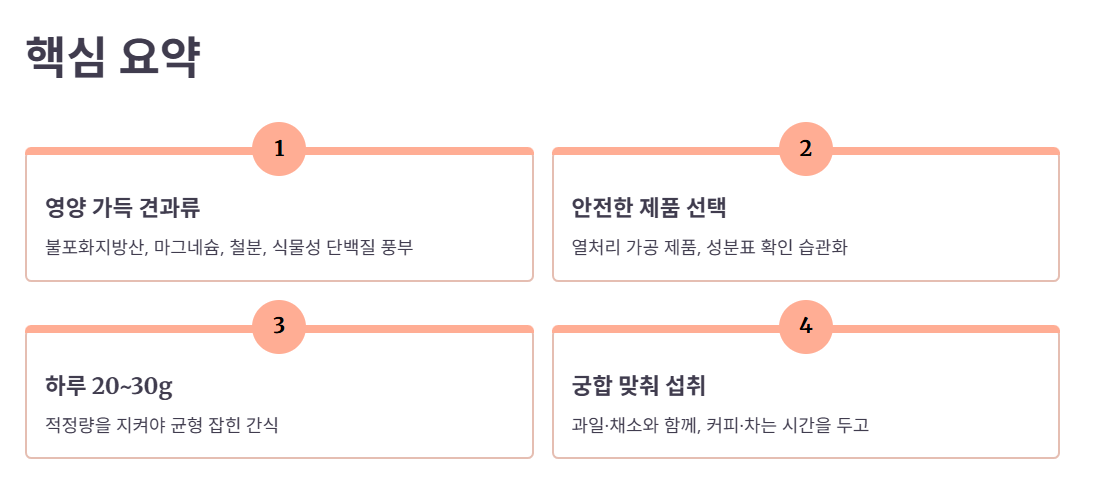Click the 하루 20~30g card title
Screen dimensions: 1101x504
click(x=109, y=386)
